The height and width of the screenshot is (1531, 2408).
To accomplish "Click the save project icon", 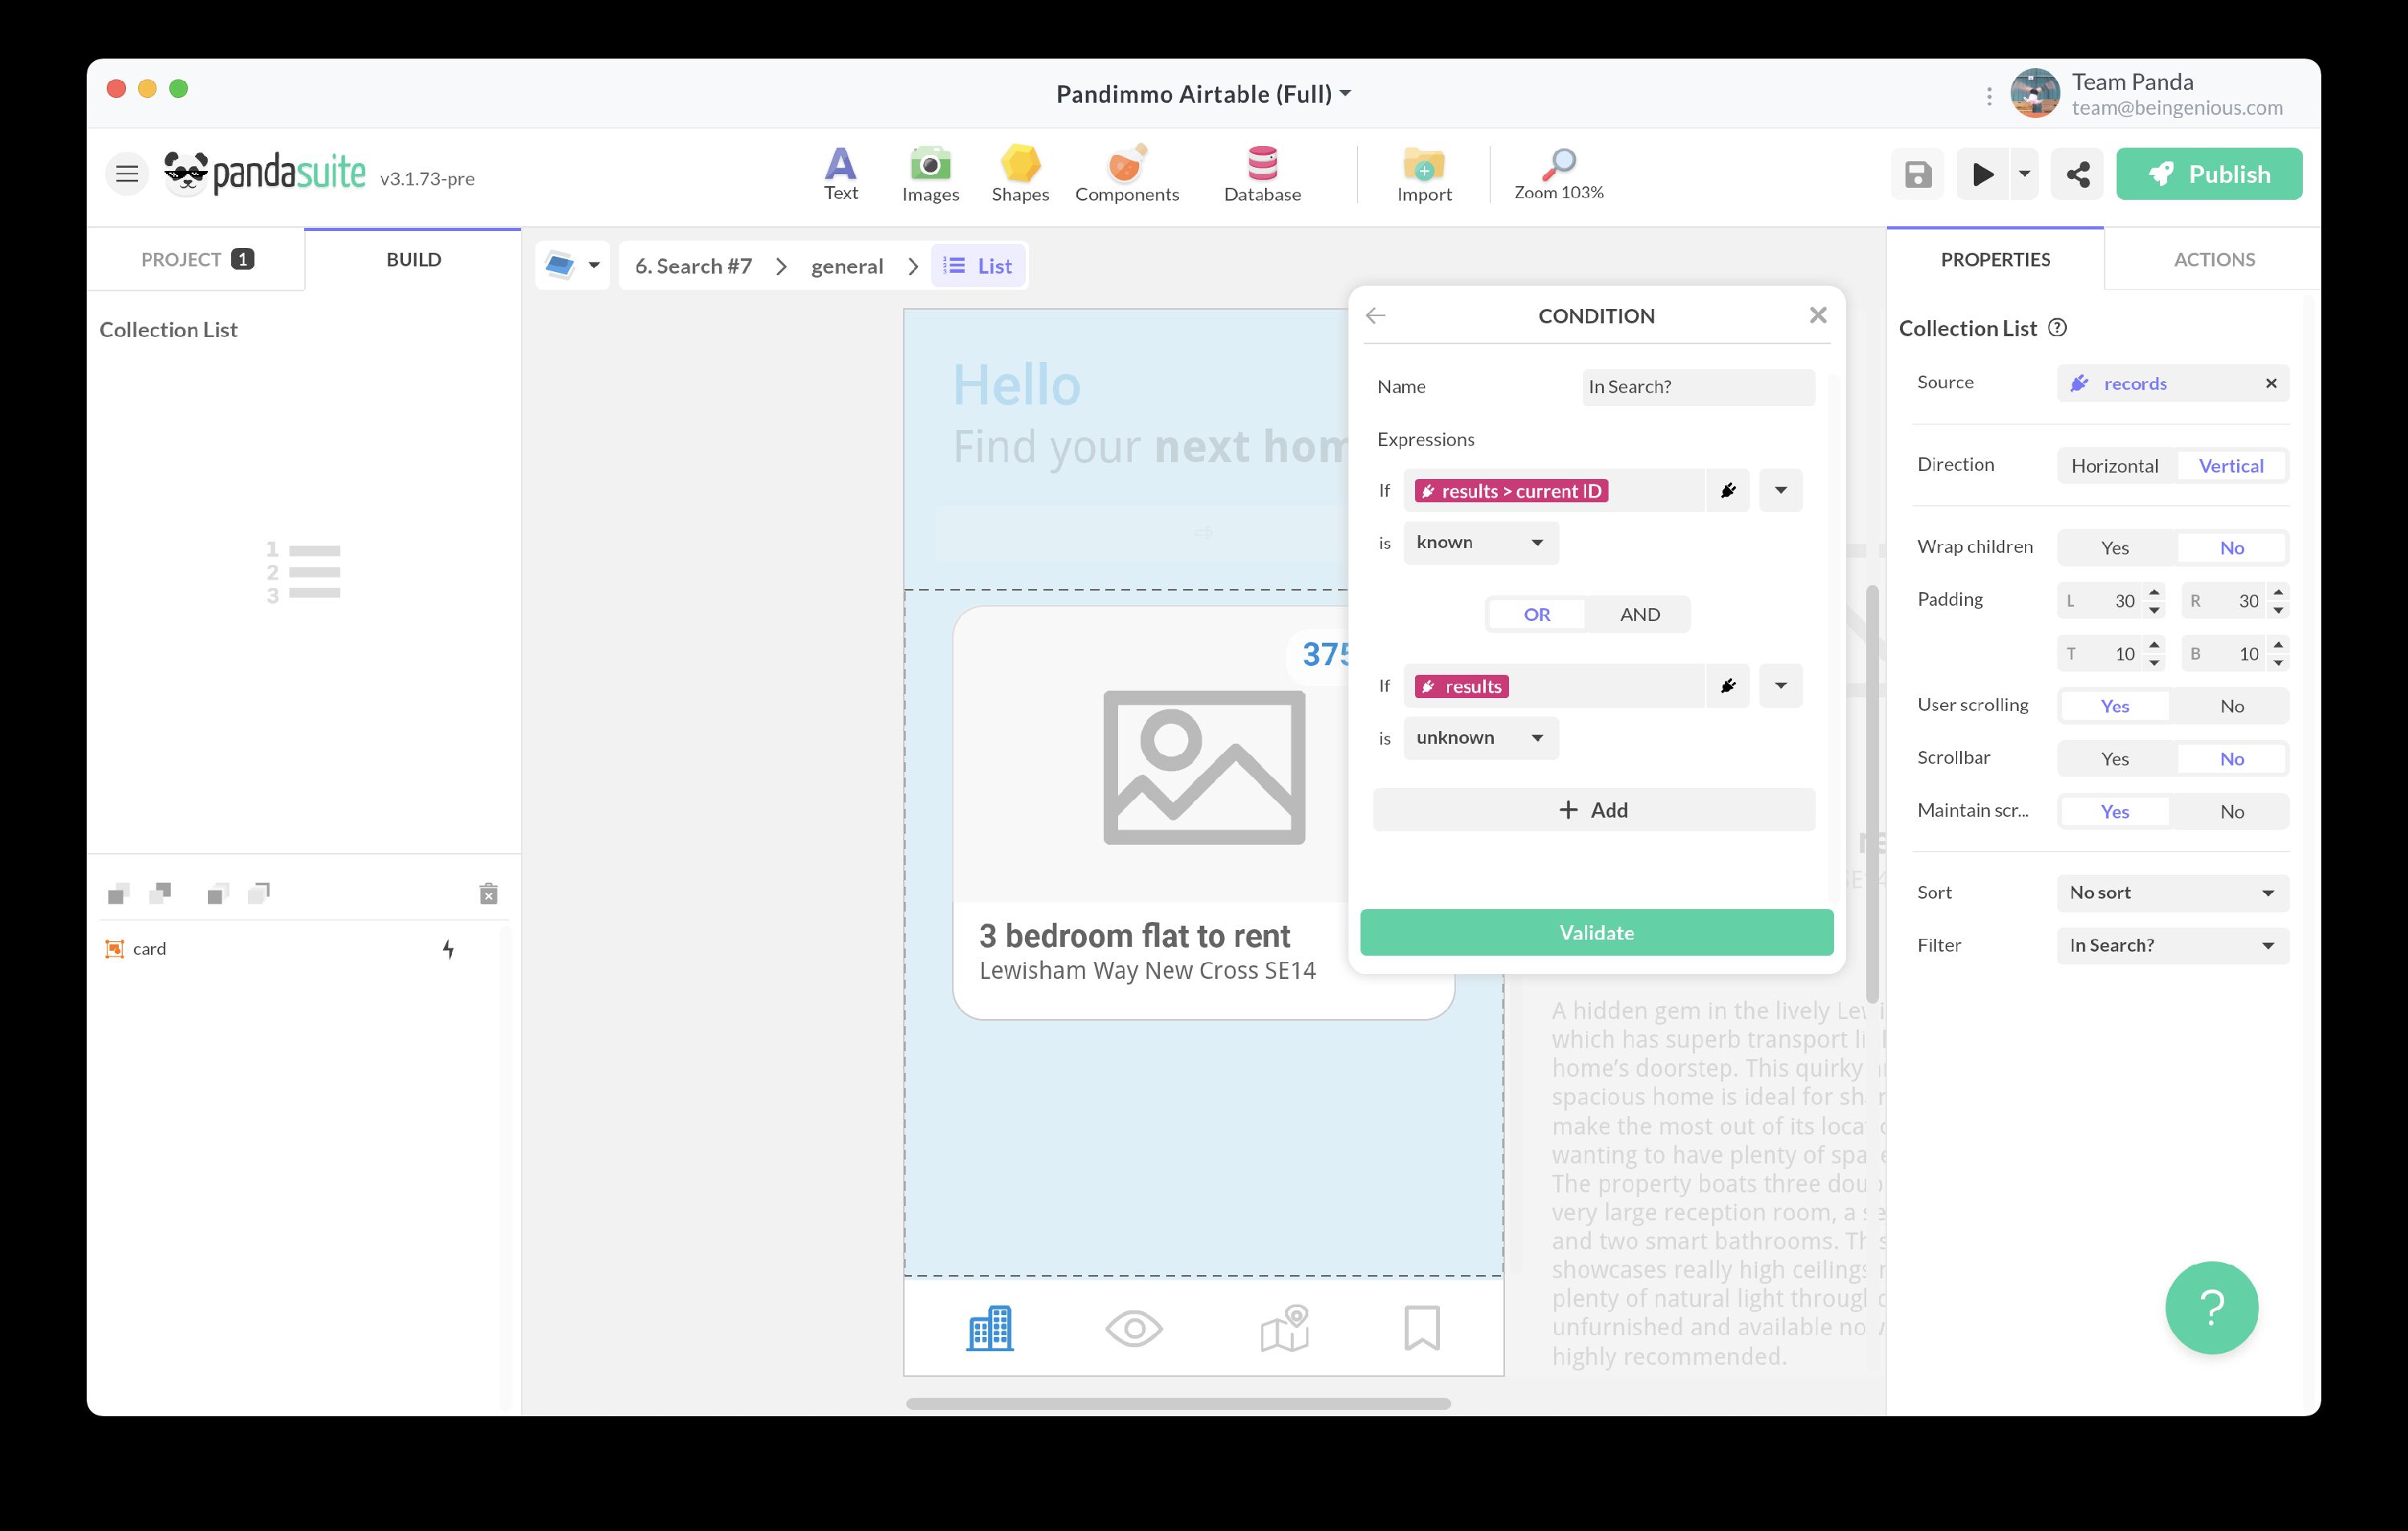I will pos(1917,175).
